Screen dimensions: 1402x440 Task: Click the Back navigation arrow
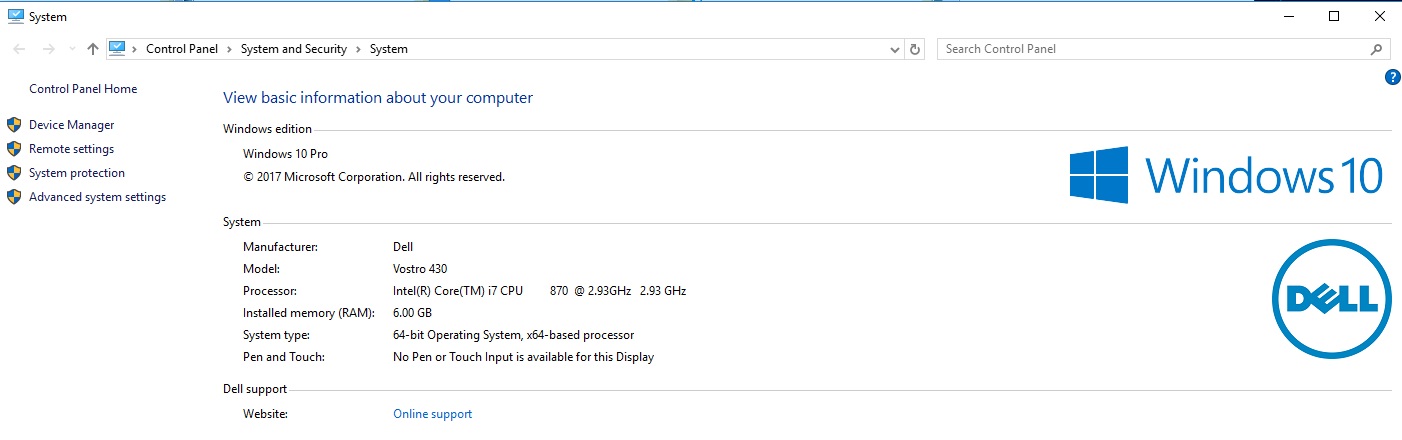pos(19,49)
